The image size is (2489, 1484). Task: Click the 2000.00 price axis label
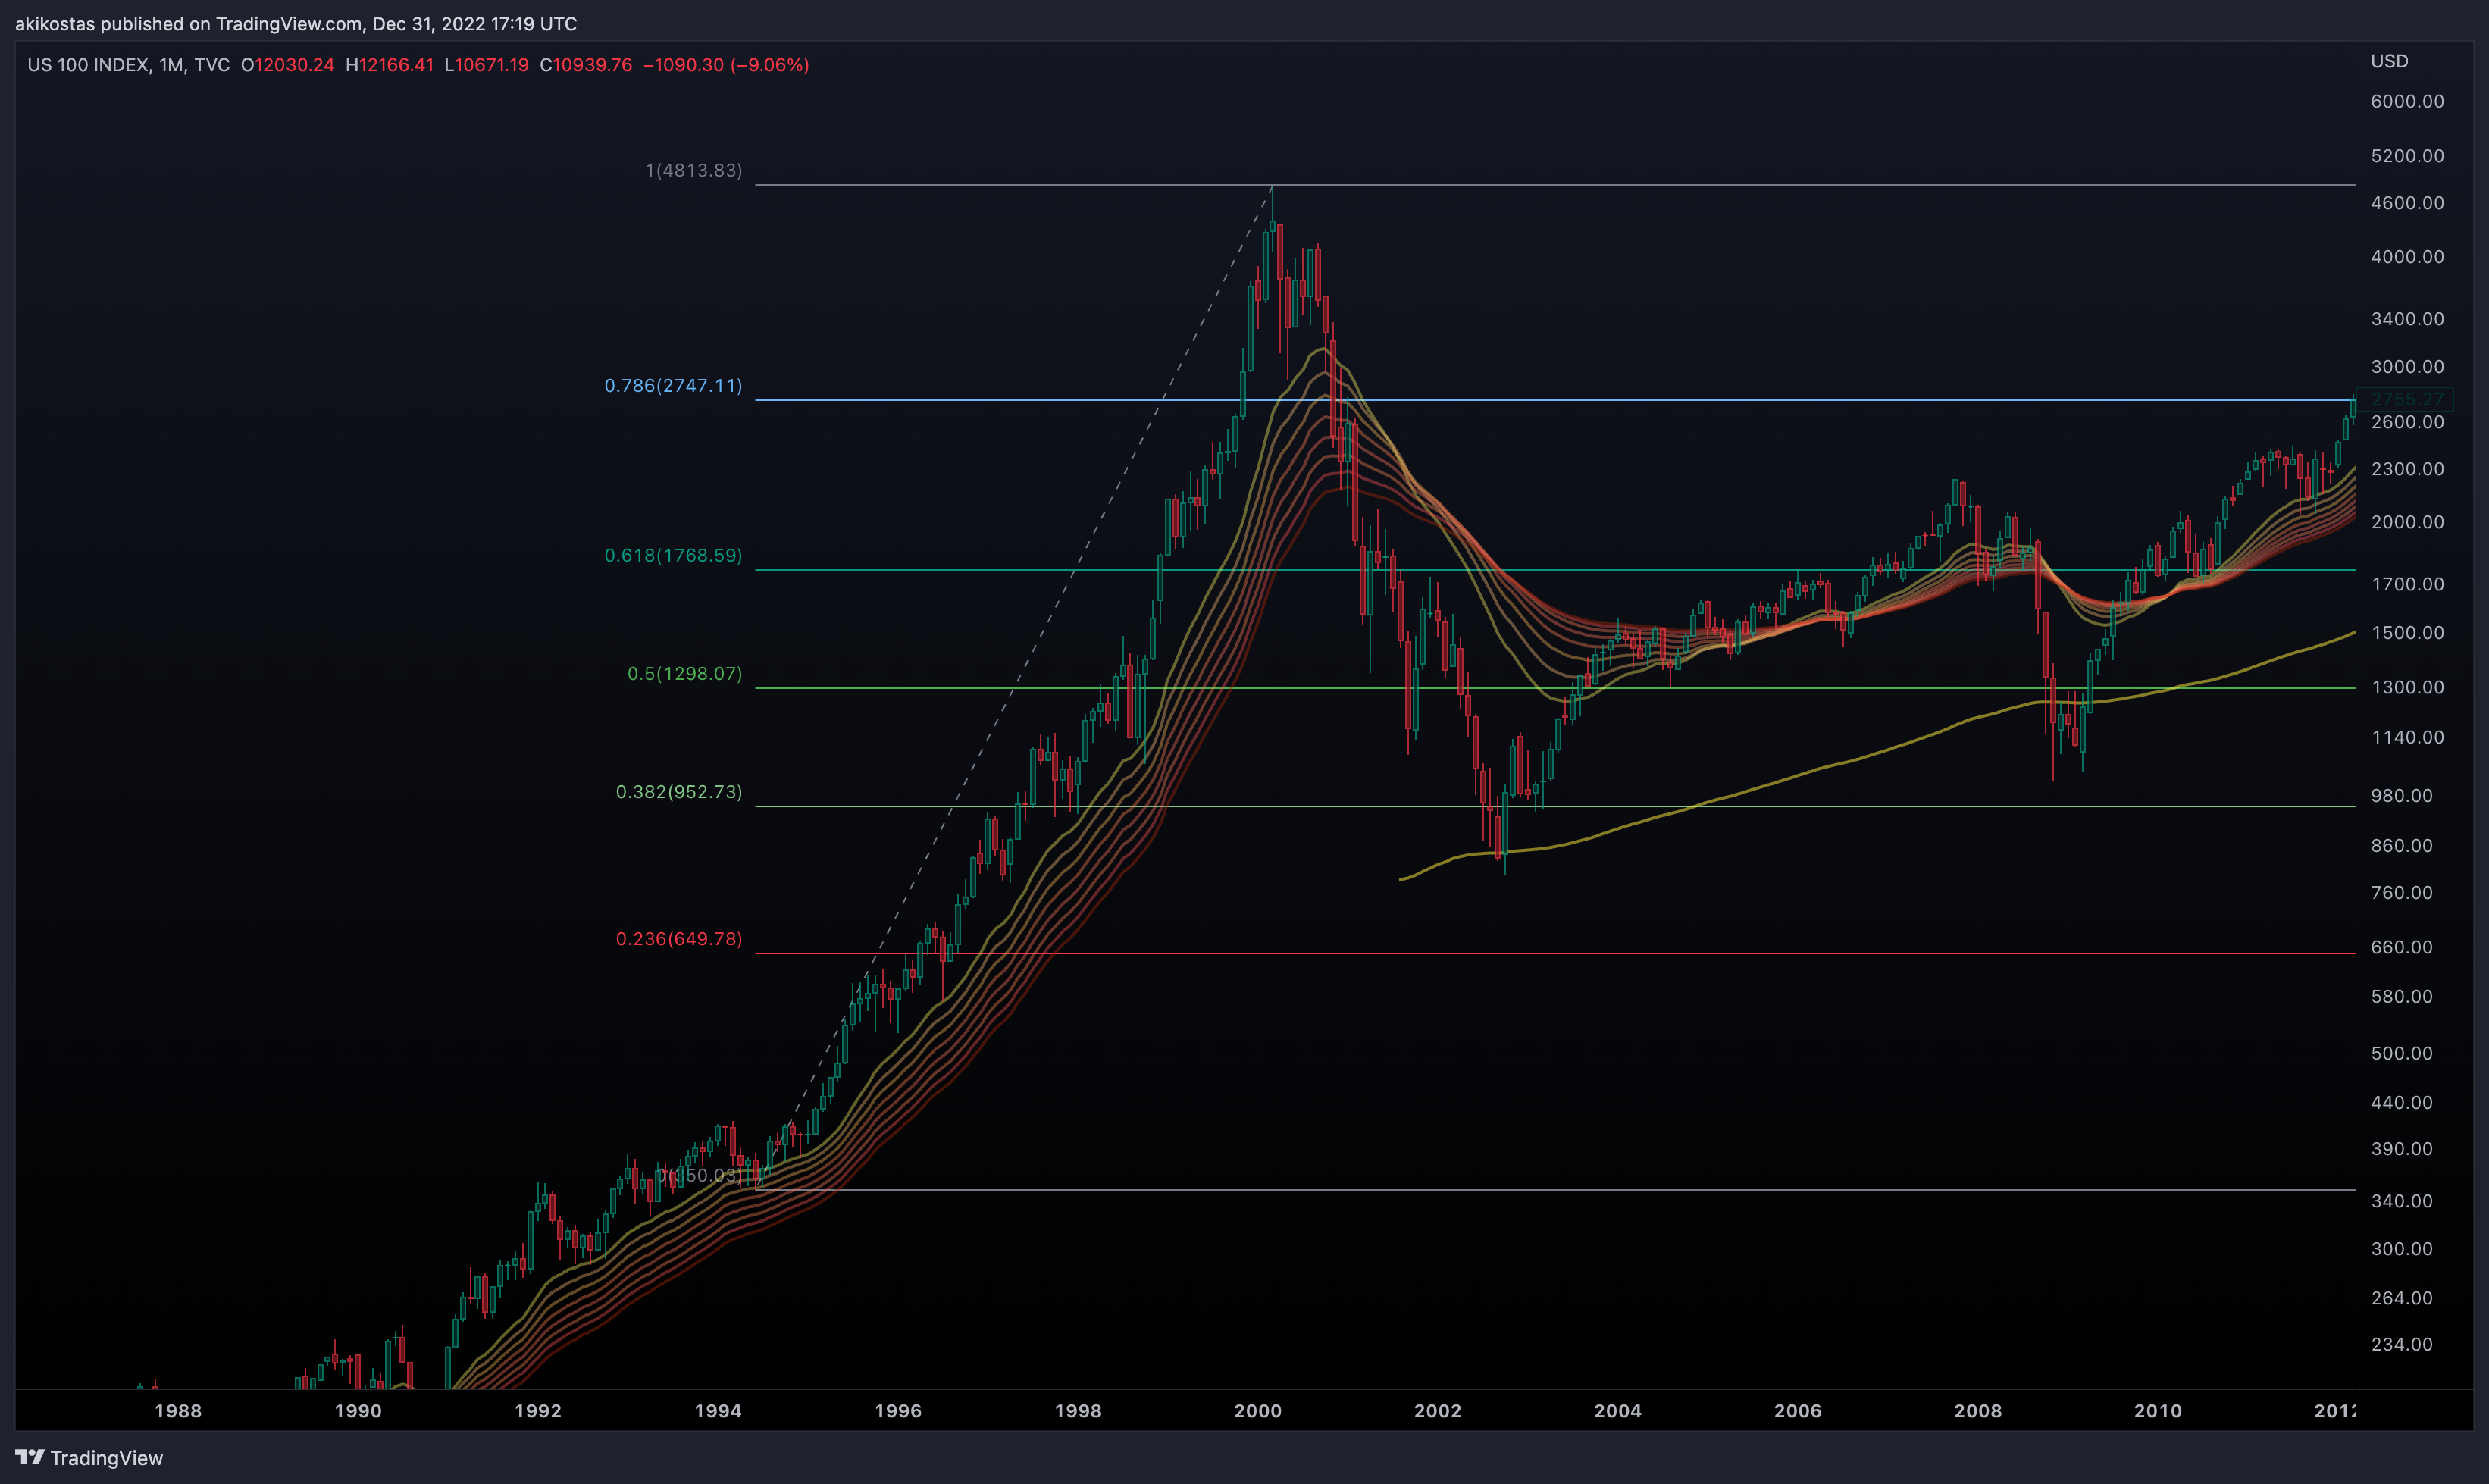click(x=2407, y=522)
